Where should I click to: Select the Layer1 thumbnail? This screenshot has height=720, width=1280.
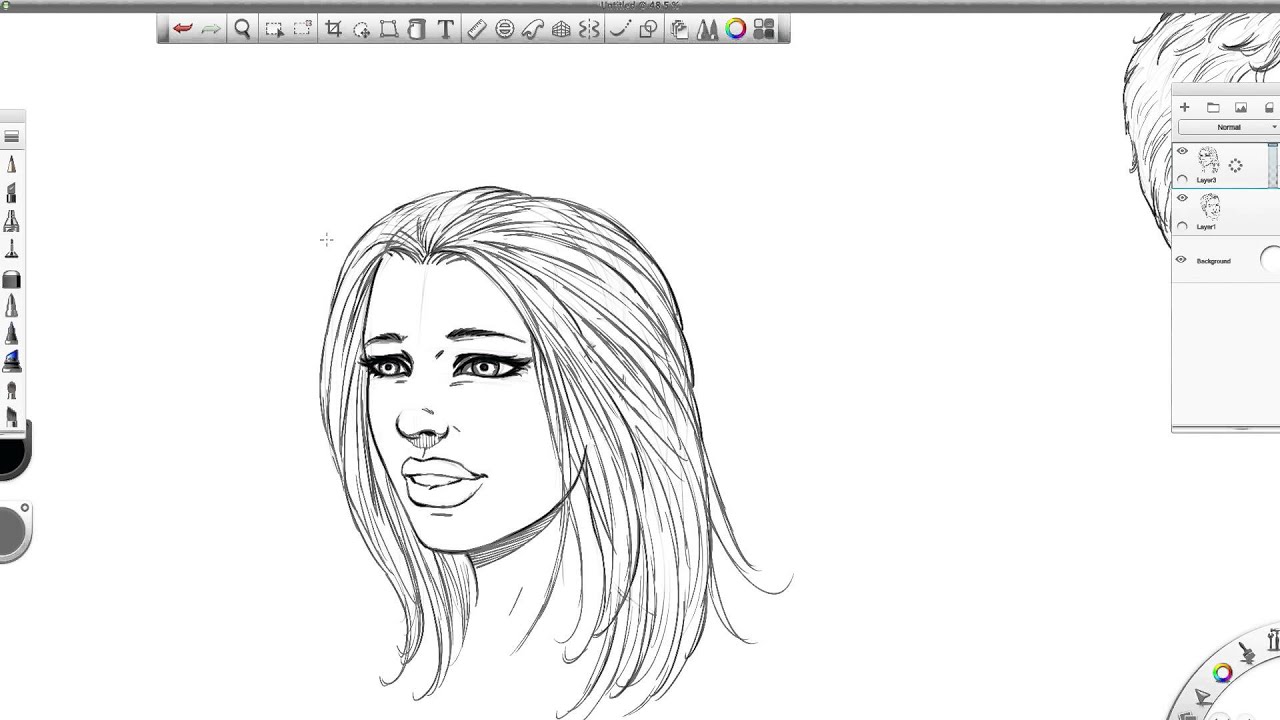pyautogui.click(x=1209, y=207)
